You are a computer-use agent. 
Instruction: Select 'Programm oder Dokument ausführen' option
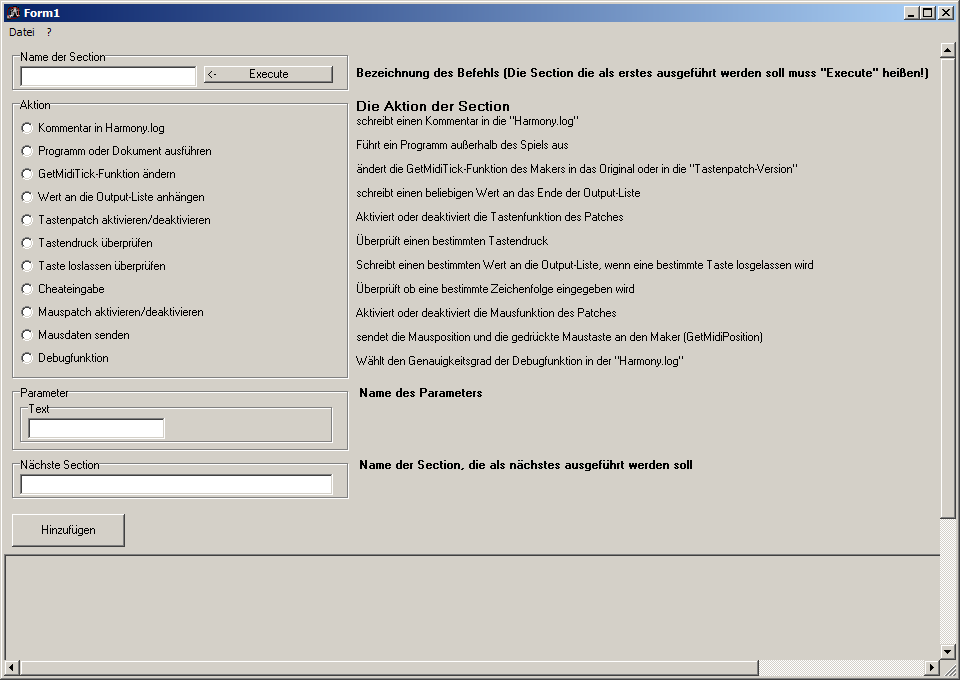pyautogui.click(x=27, y=151)
